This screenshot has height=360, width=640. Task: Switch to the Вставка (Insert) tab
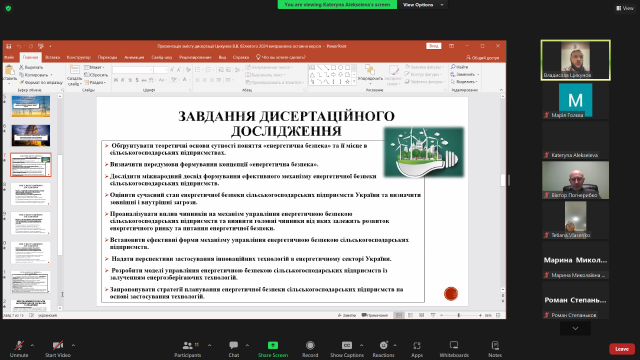53,58
